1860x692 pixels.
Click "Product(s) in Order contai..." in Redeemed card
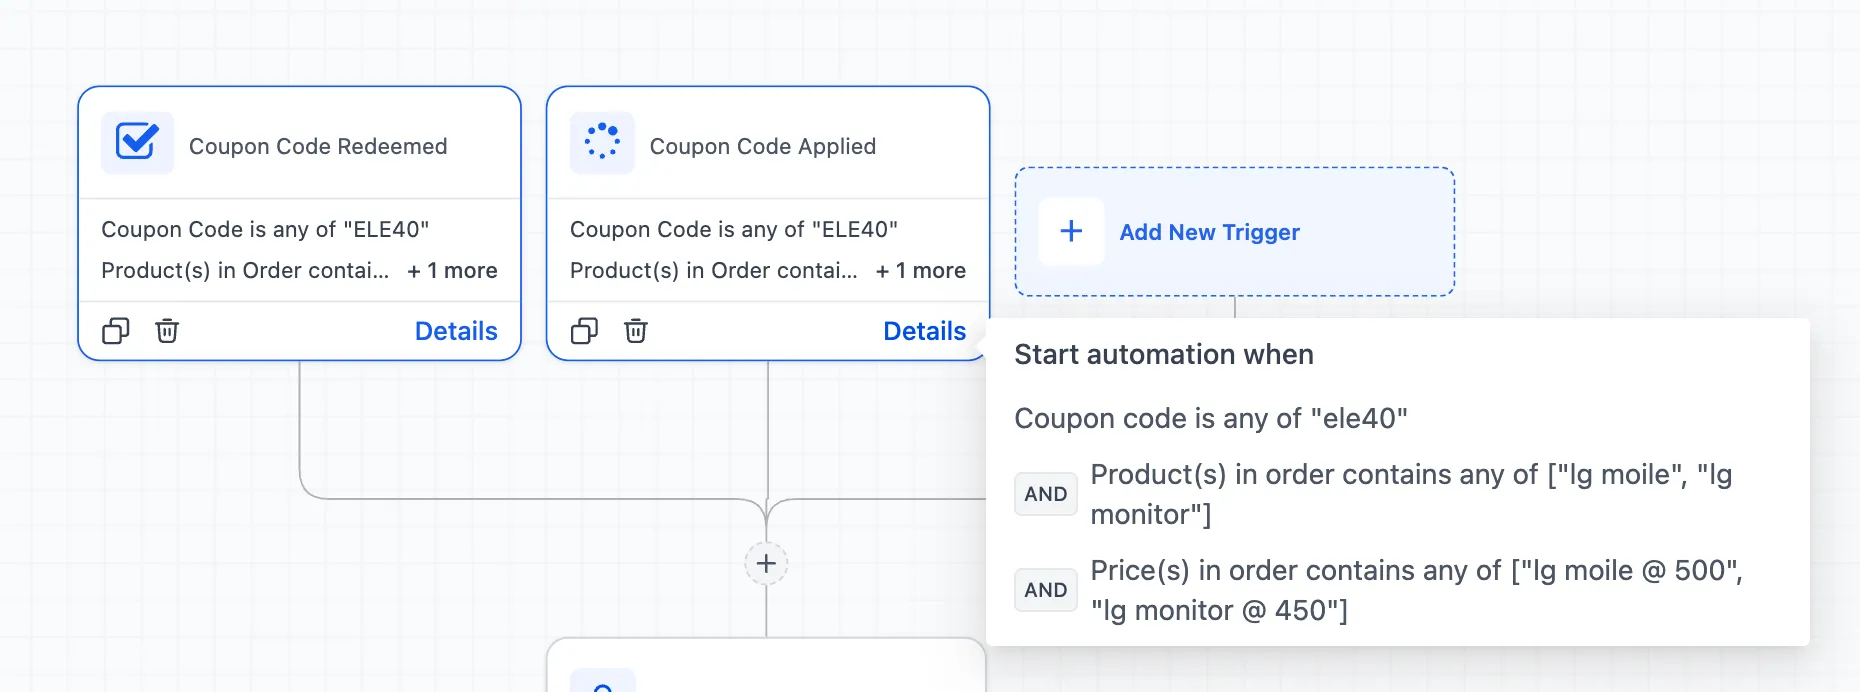point(245,271)
